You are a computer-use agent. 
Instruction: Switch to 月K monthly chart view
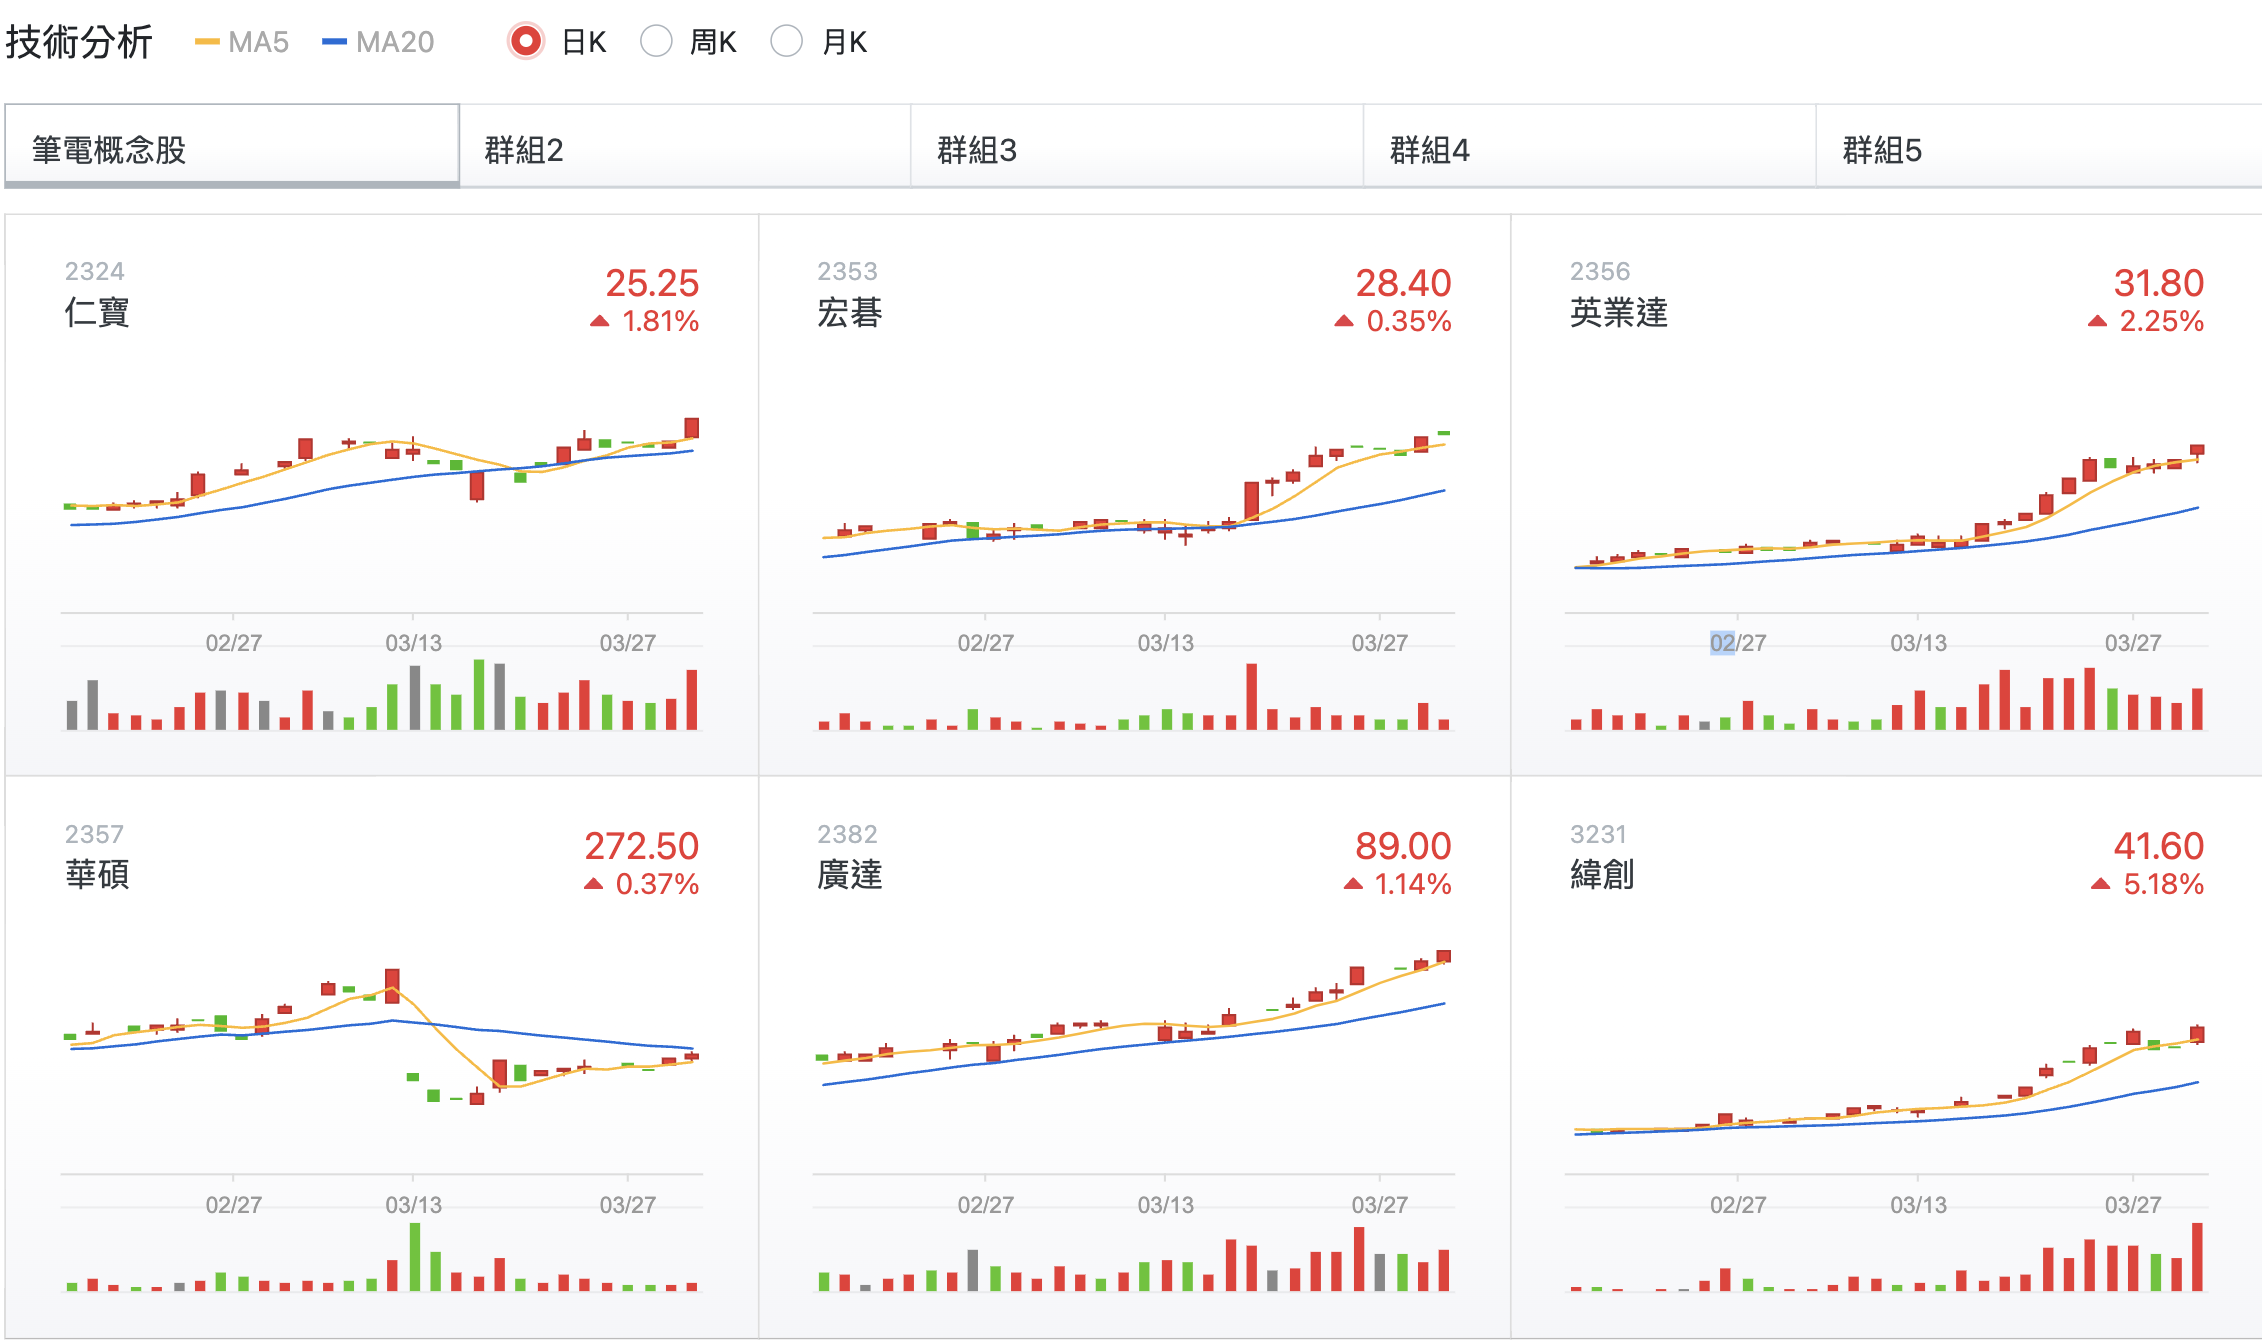click(x=787, y=42)
